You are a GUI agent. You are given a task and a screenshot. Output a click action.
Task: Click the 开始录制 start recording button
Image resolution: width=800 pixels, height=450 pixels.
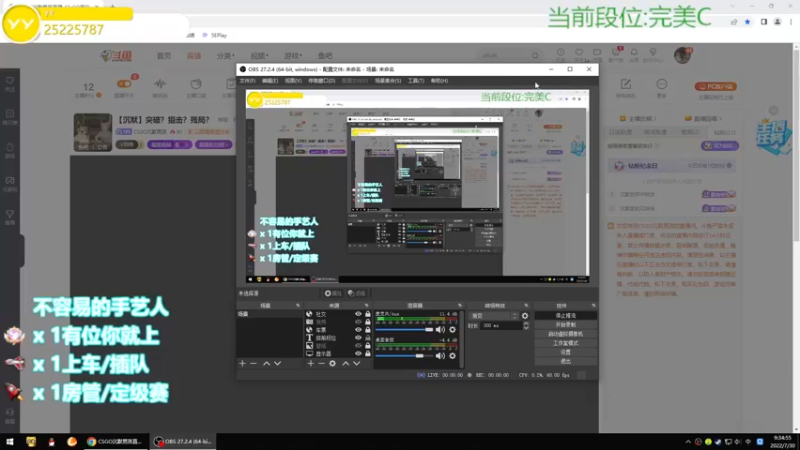click(x=565, y=325)
